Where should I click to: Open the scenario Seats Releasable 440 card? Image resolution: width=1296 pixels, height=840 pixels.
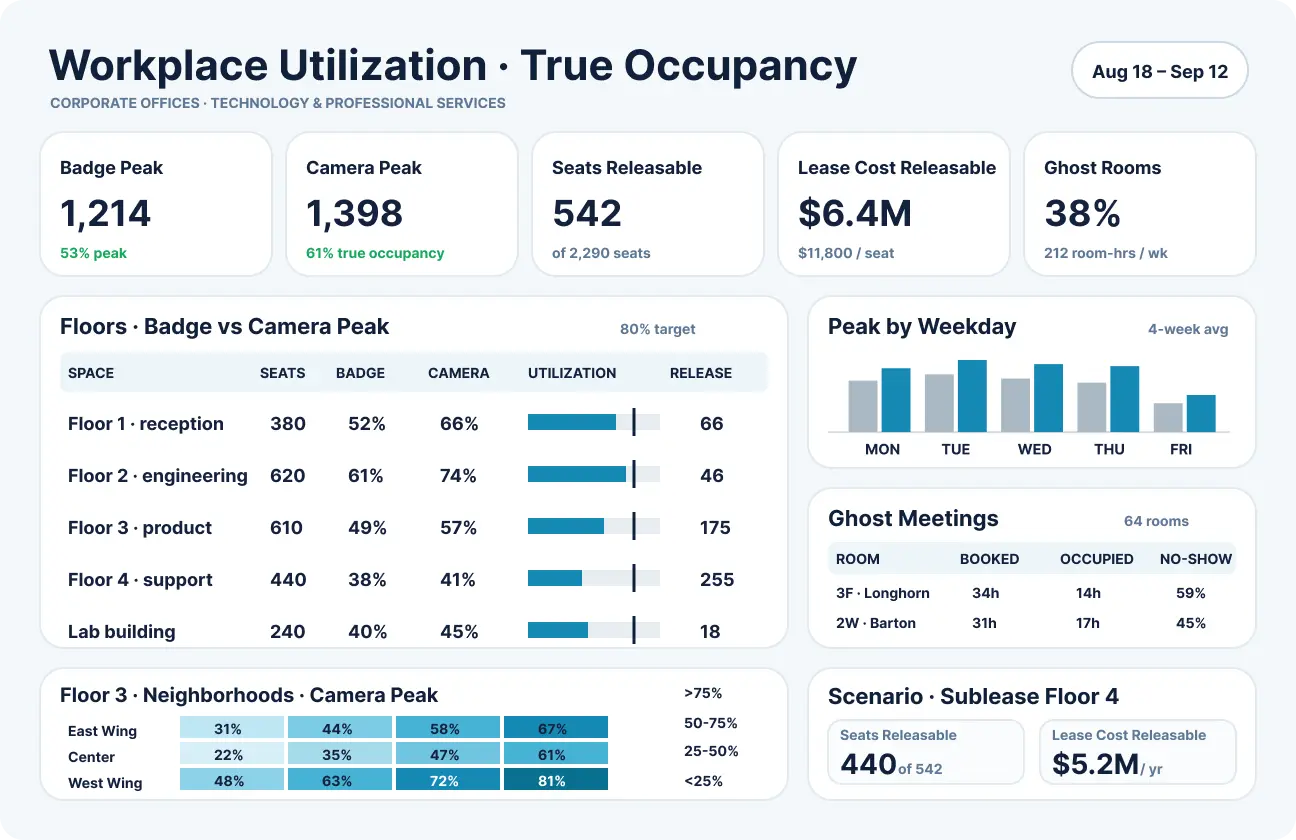(926, 752)
